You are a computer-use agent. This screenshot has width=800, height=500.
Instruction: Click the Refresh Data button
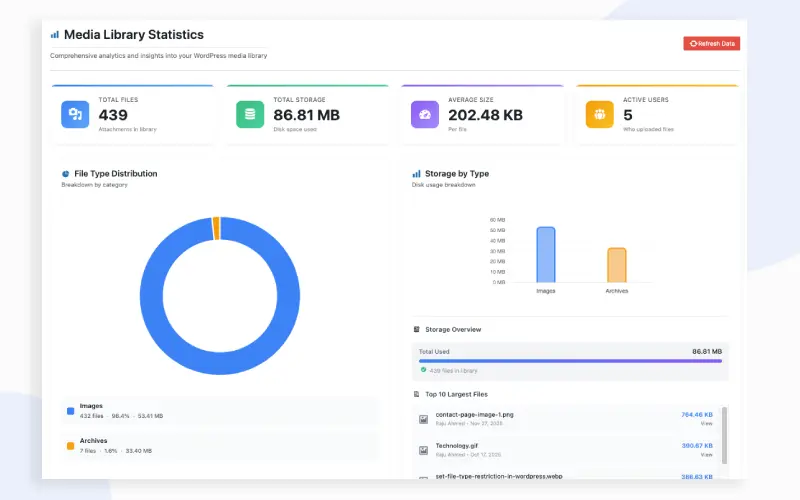[711, 44]
